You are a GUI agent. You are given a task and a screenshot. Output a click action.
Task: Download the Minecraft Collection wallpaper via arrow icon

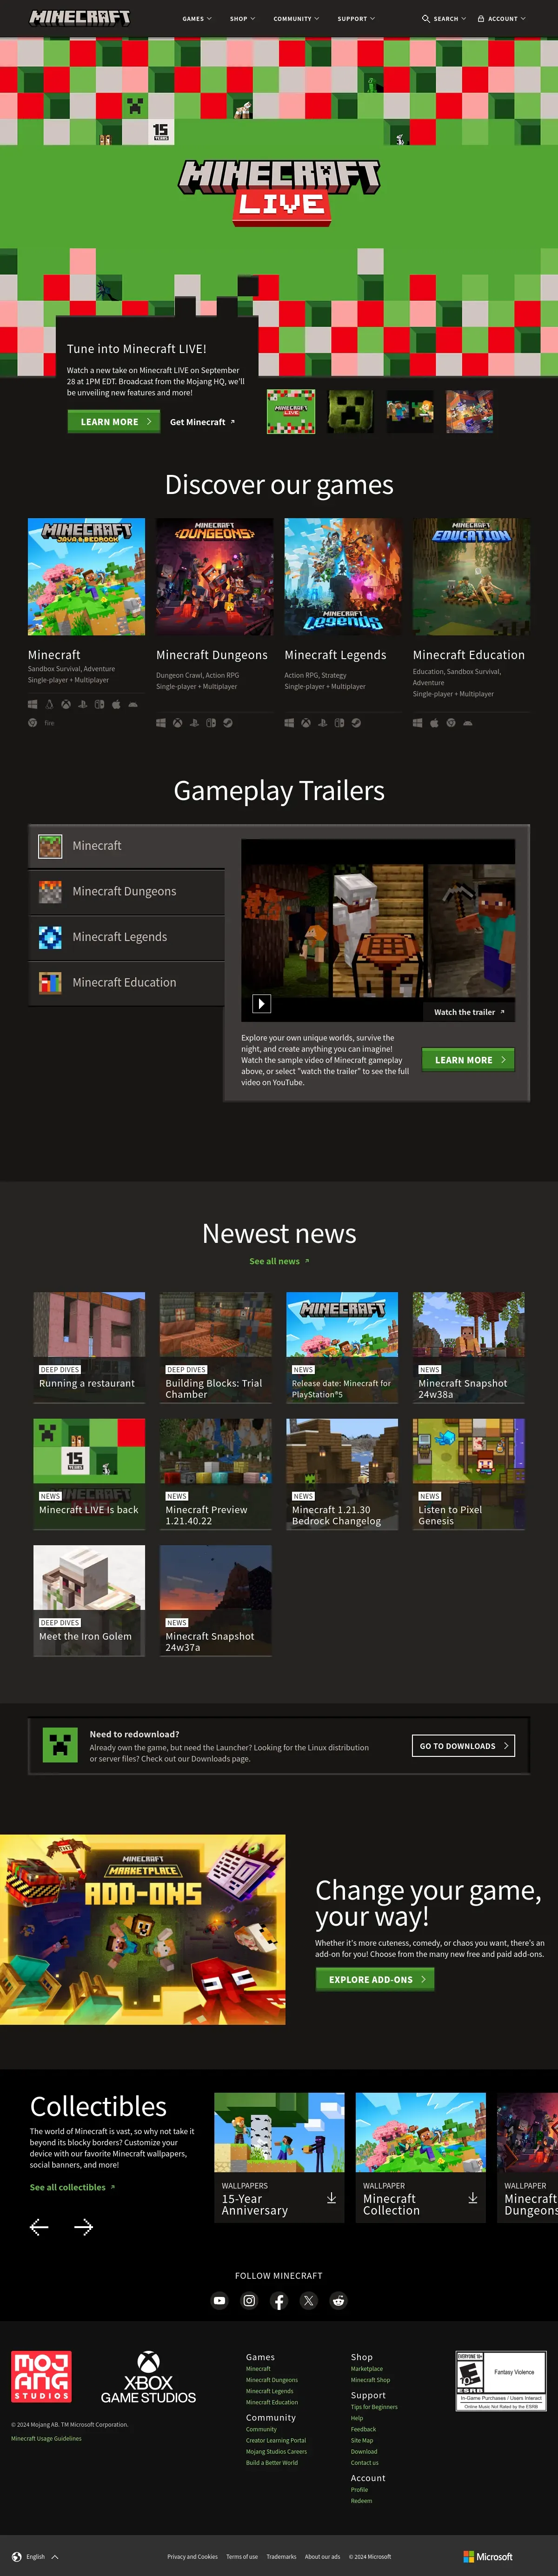coord(473,2198)
